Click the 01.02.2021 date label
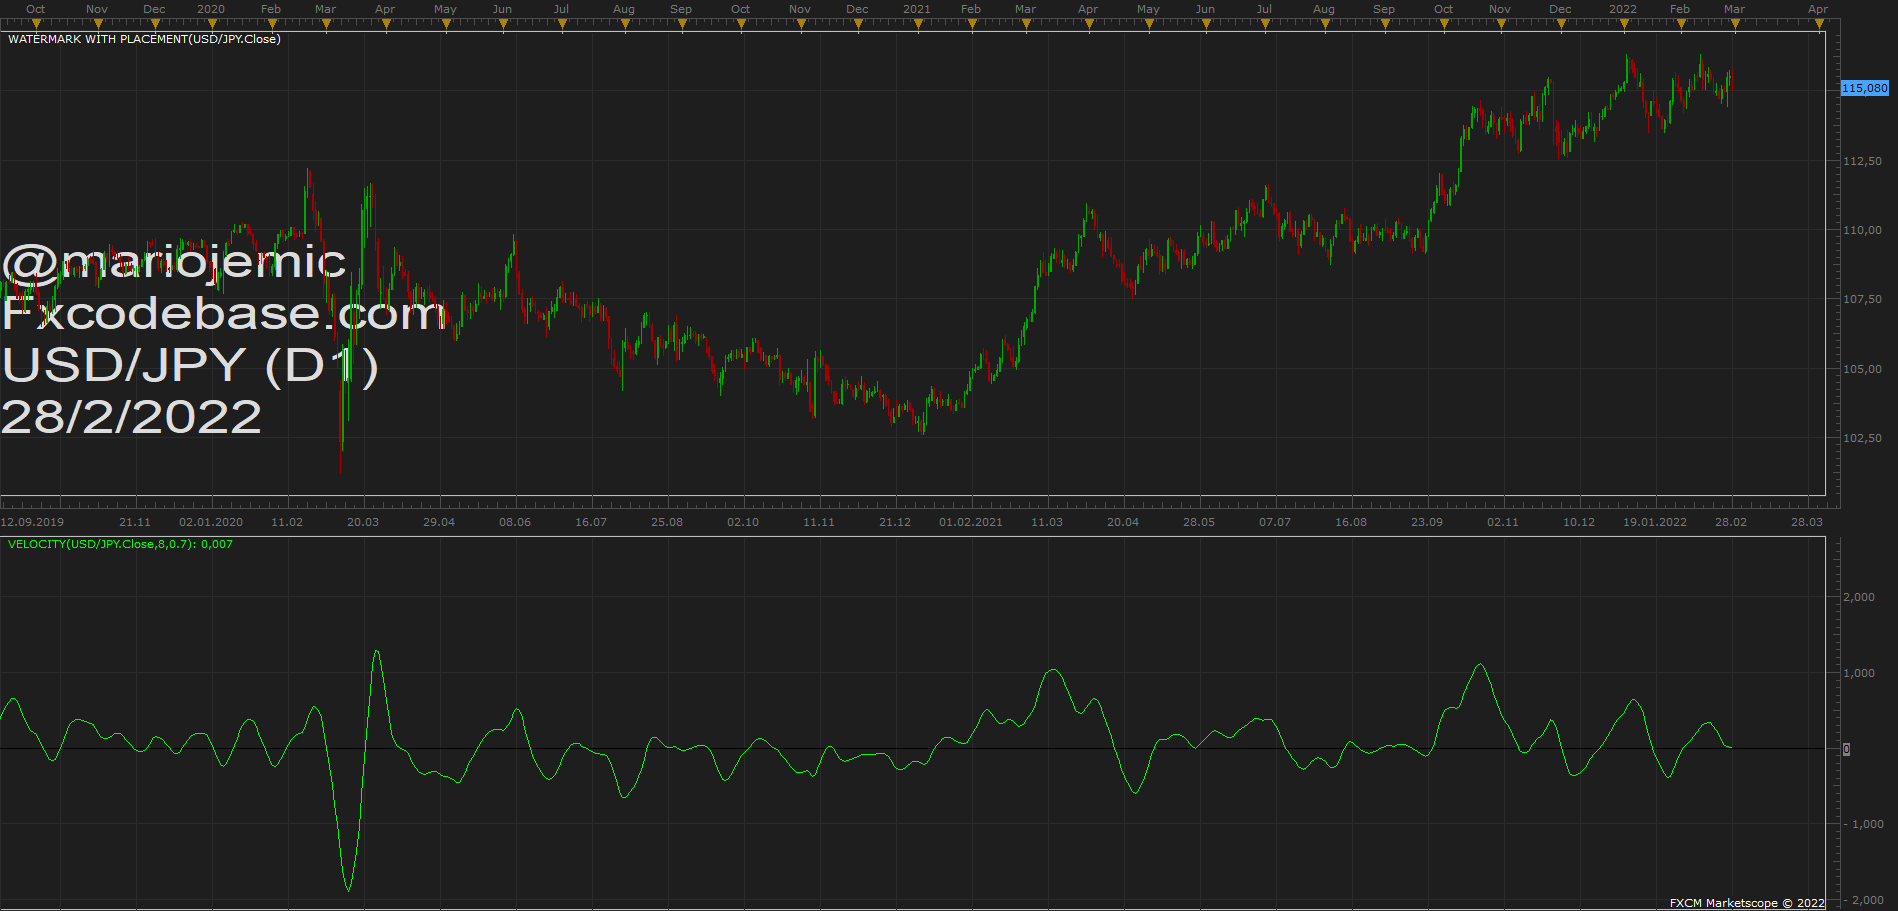The image size is (1898, 911). (x=971, y=522)
